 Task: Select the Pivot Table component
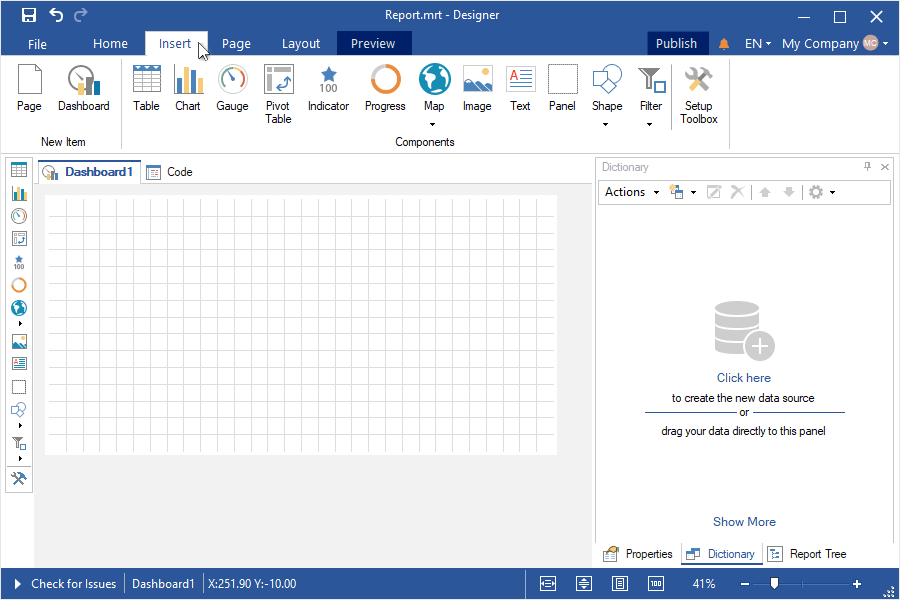[x=278, y=94]
